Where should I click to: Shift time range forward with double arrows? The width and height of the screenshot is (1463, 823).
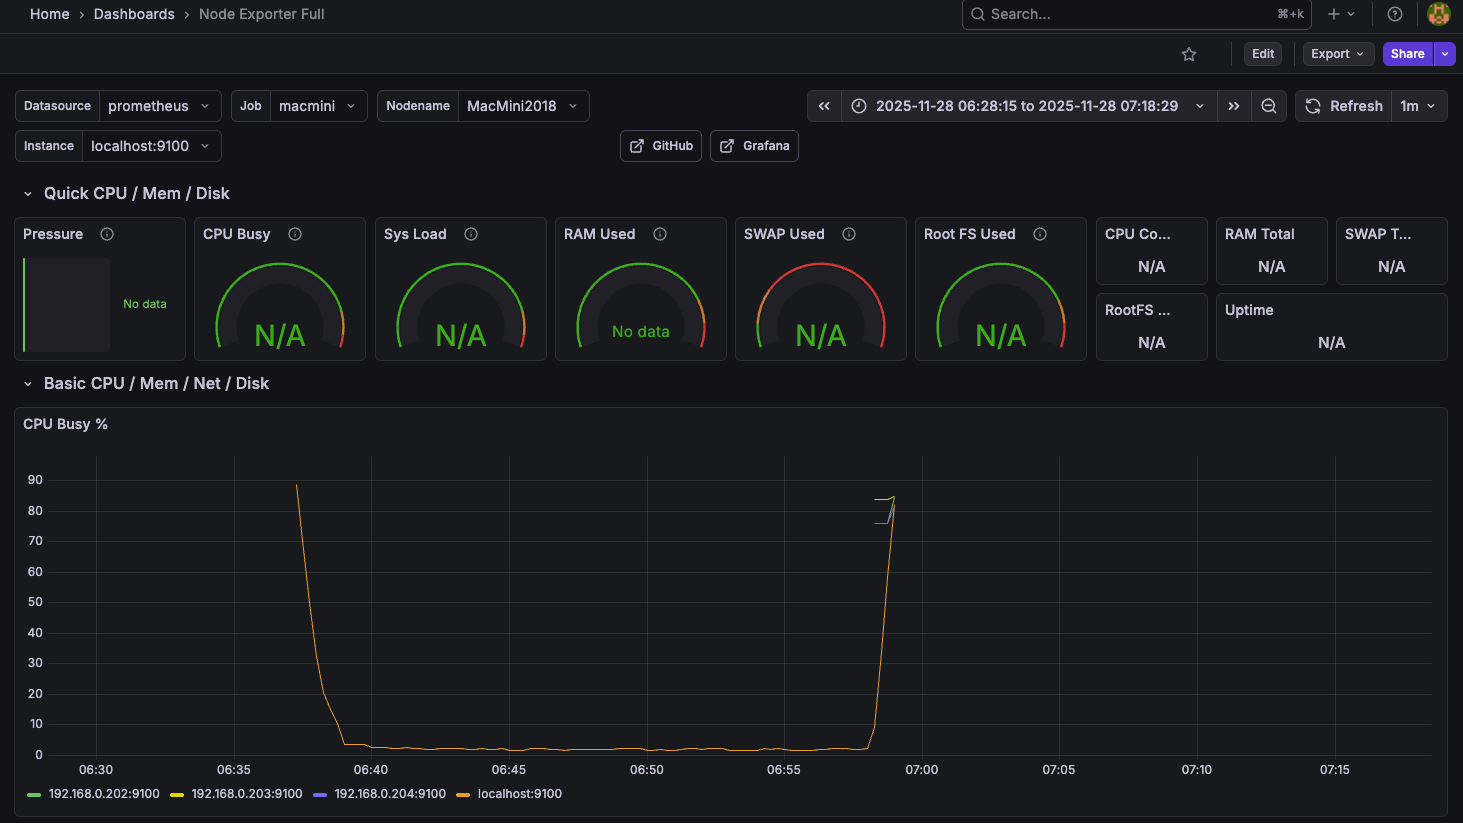[1234, 106]
